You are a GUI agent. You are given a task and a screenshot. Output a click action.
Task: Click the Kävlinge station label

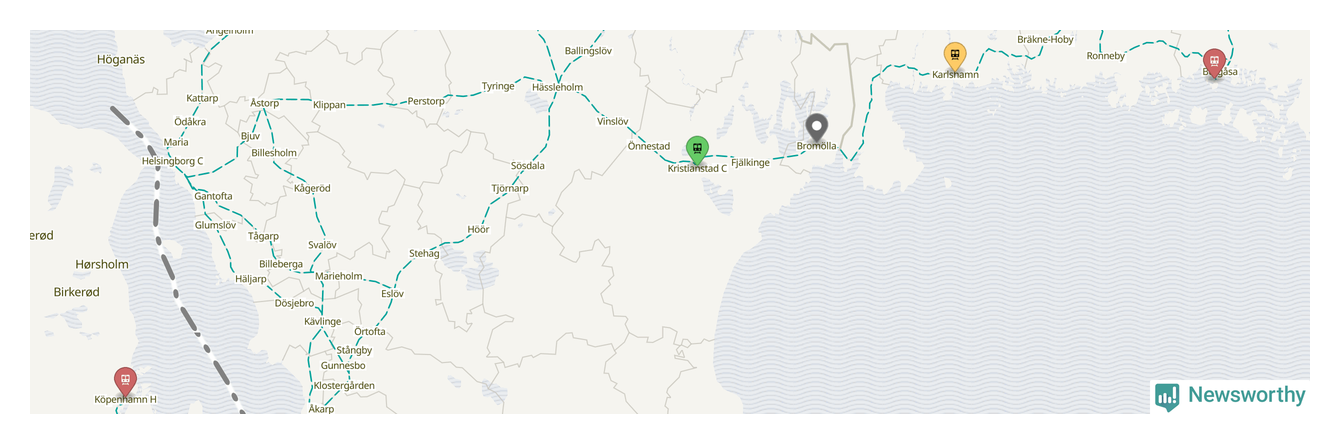(323, 322)
